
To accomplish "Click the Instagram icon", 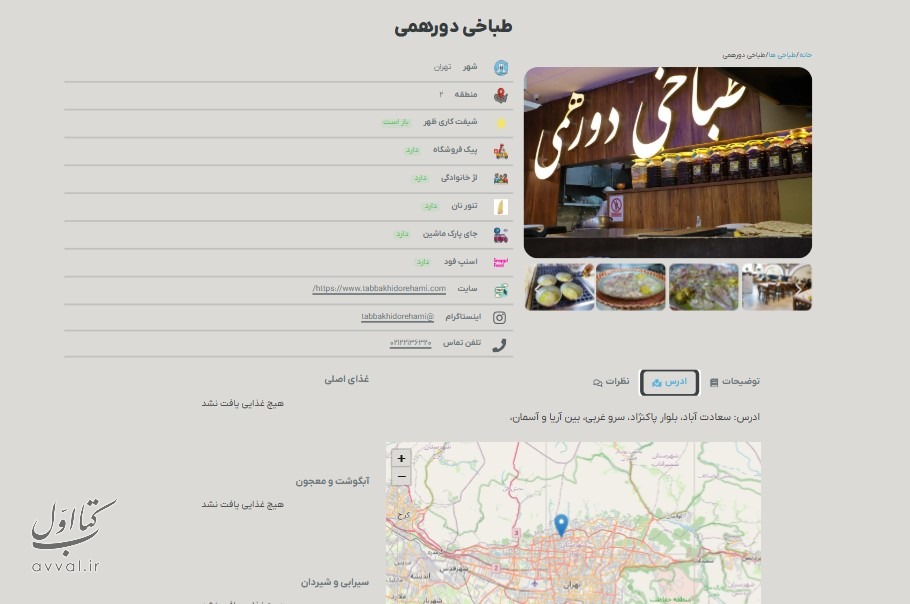I will [x=500, y=317].
